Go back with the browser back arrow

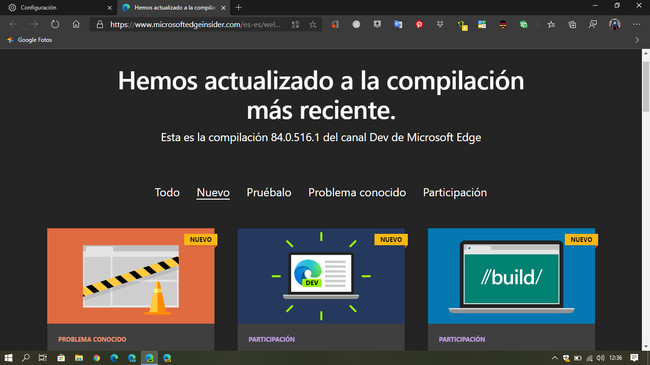(x=13, y=24)
